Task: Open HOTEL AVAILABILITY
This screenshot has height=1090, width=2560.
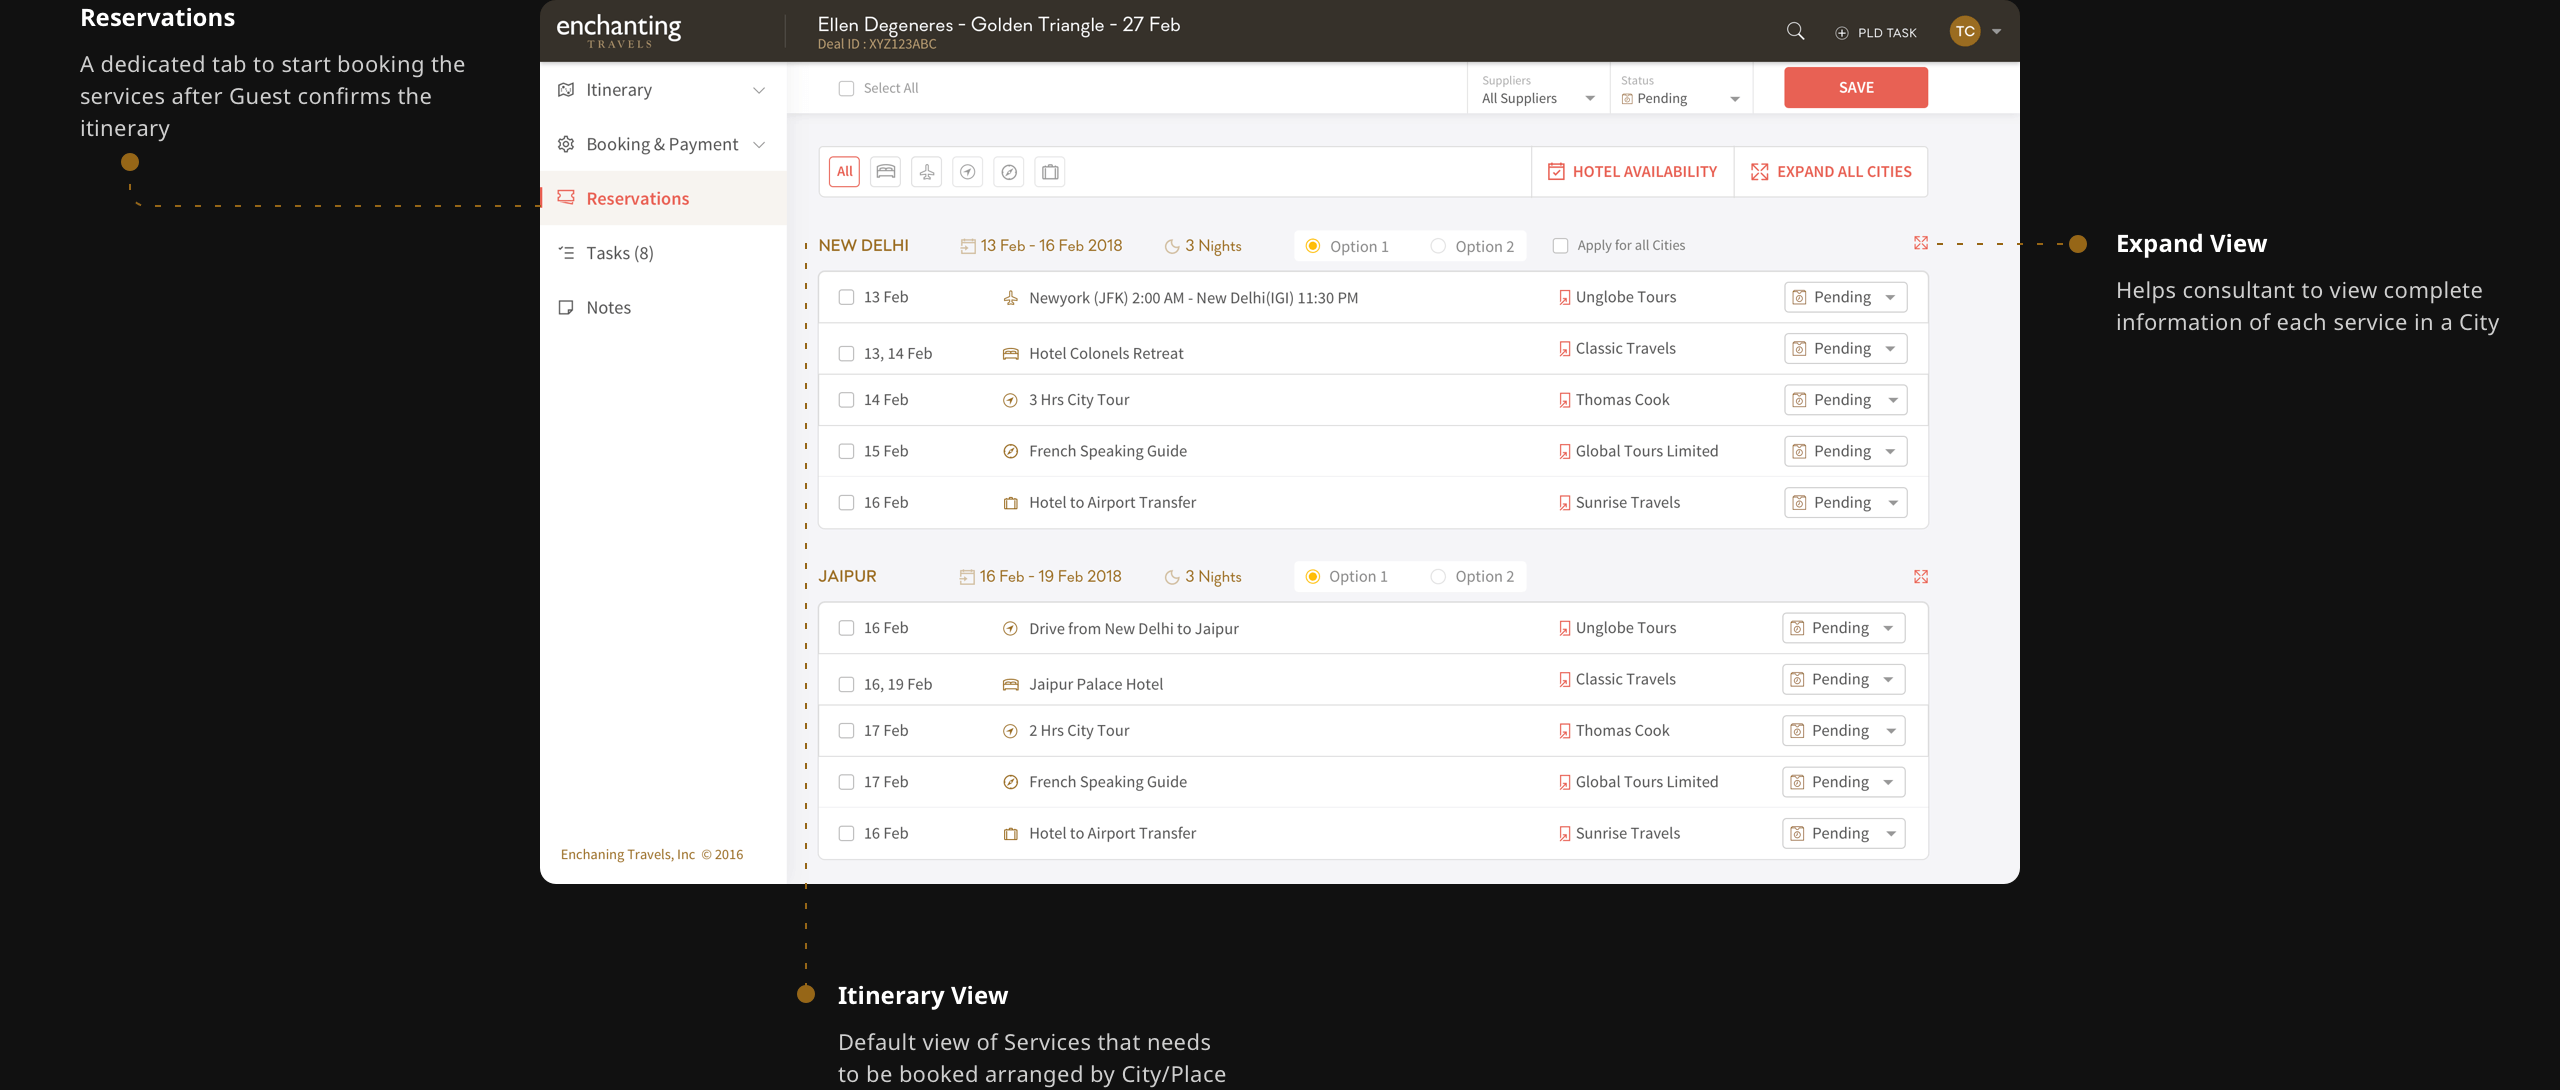Action: point(1632,171)
